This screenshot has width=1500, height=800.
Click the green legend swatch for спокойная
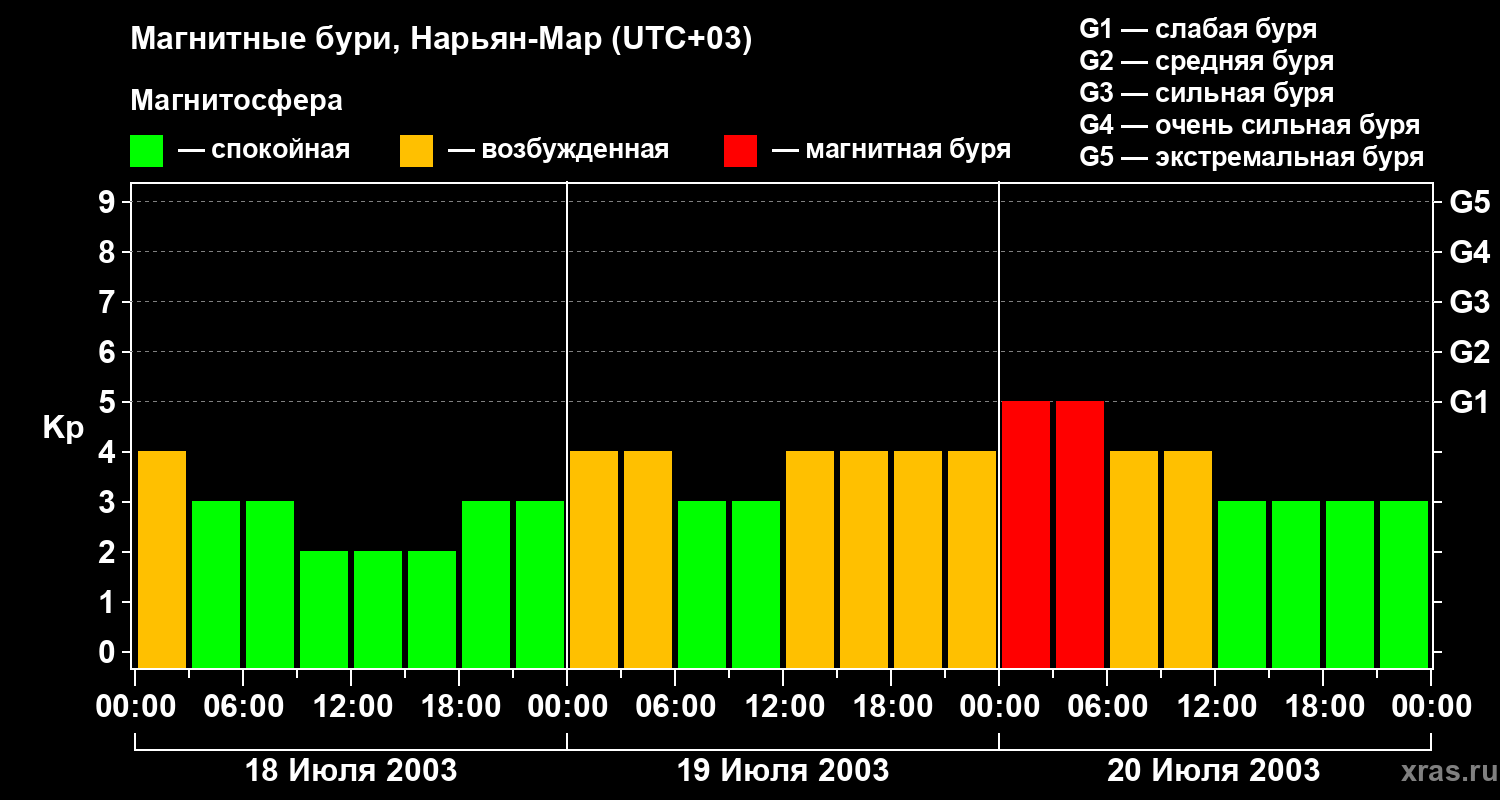[146, 151]
